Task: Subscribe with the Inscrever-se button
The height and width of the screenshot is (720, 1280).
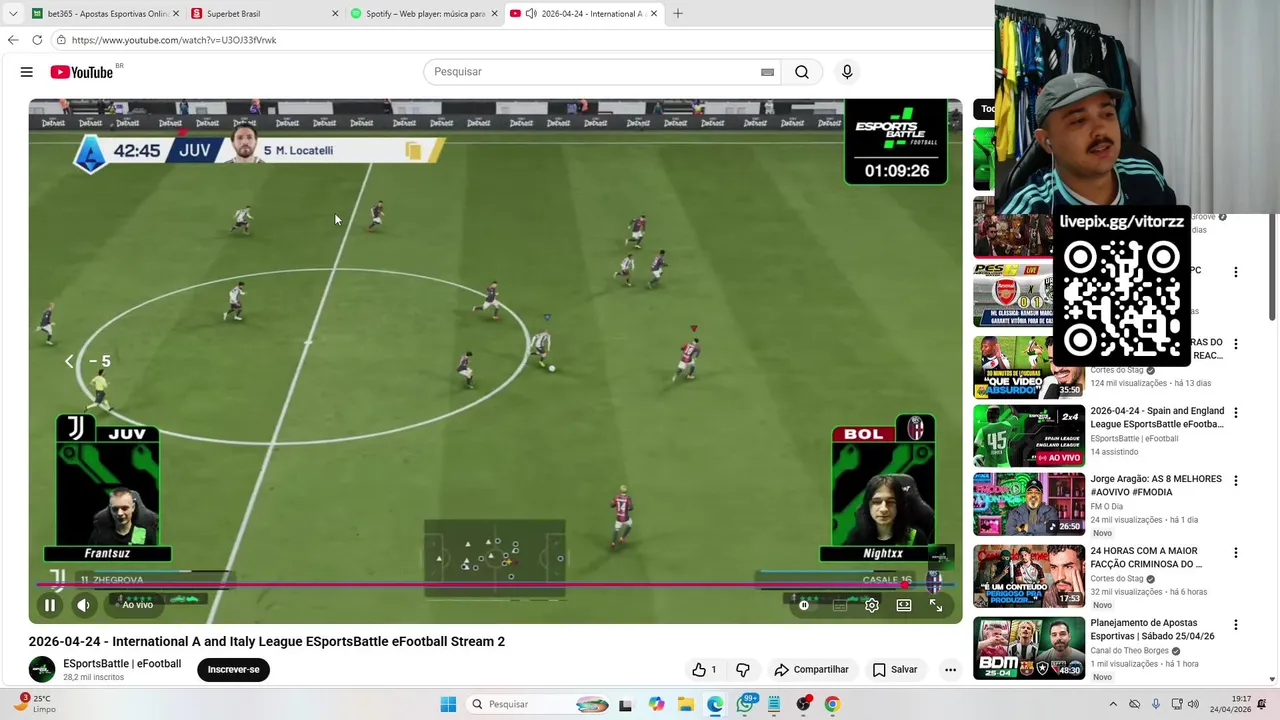Action: pyautogui.click(x=233, y=670)
